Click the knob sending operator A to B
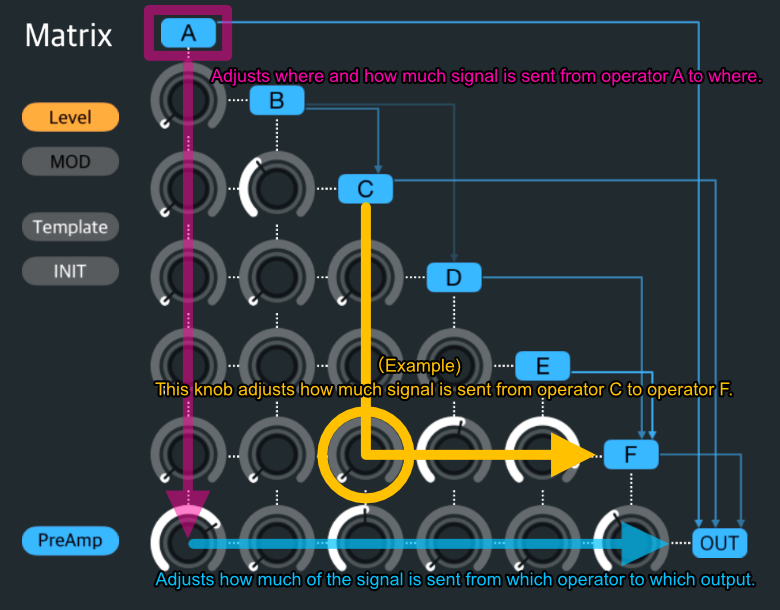The width and height of the screenshot is (780, 610). click(x=188, y=101)
